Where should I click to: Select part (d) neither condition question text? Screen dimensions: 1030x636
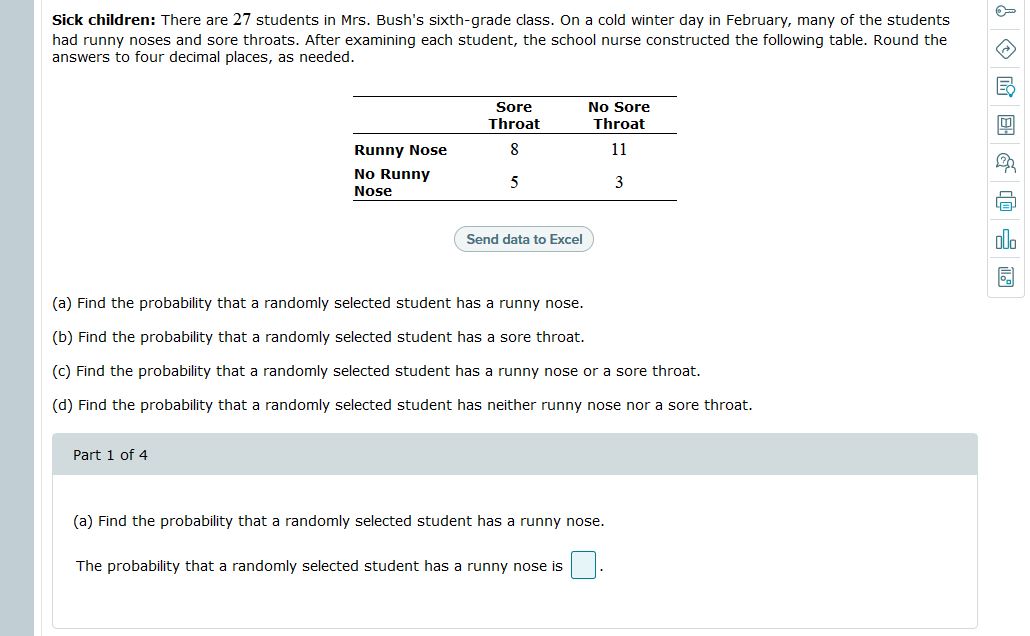(402, 404)
